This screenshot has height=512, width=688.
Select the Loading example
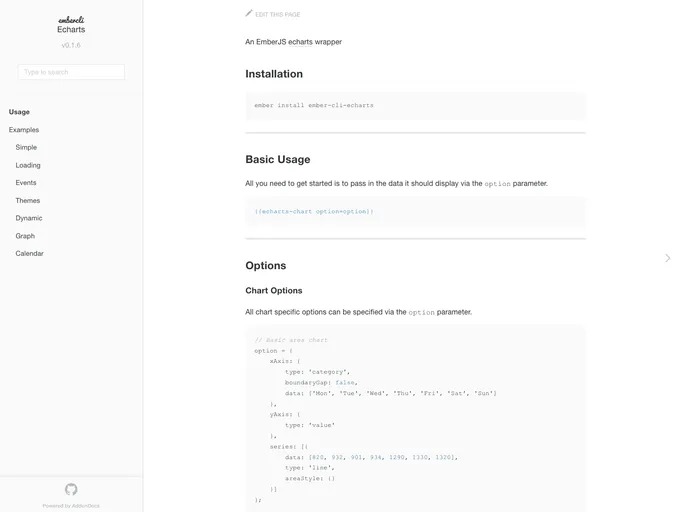28,165
